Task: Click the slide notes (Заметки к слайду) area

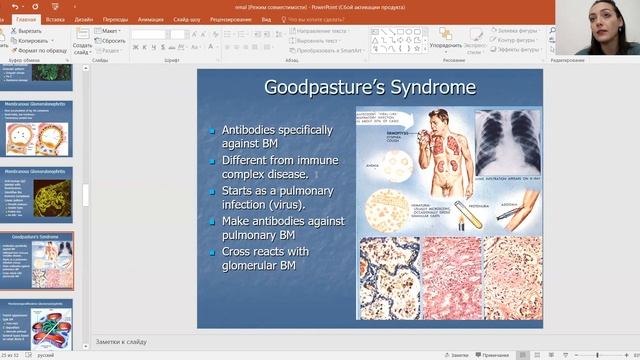Action: [121, 342]
